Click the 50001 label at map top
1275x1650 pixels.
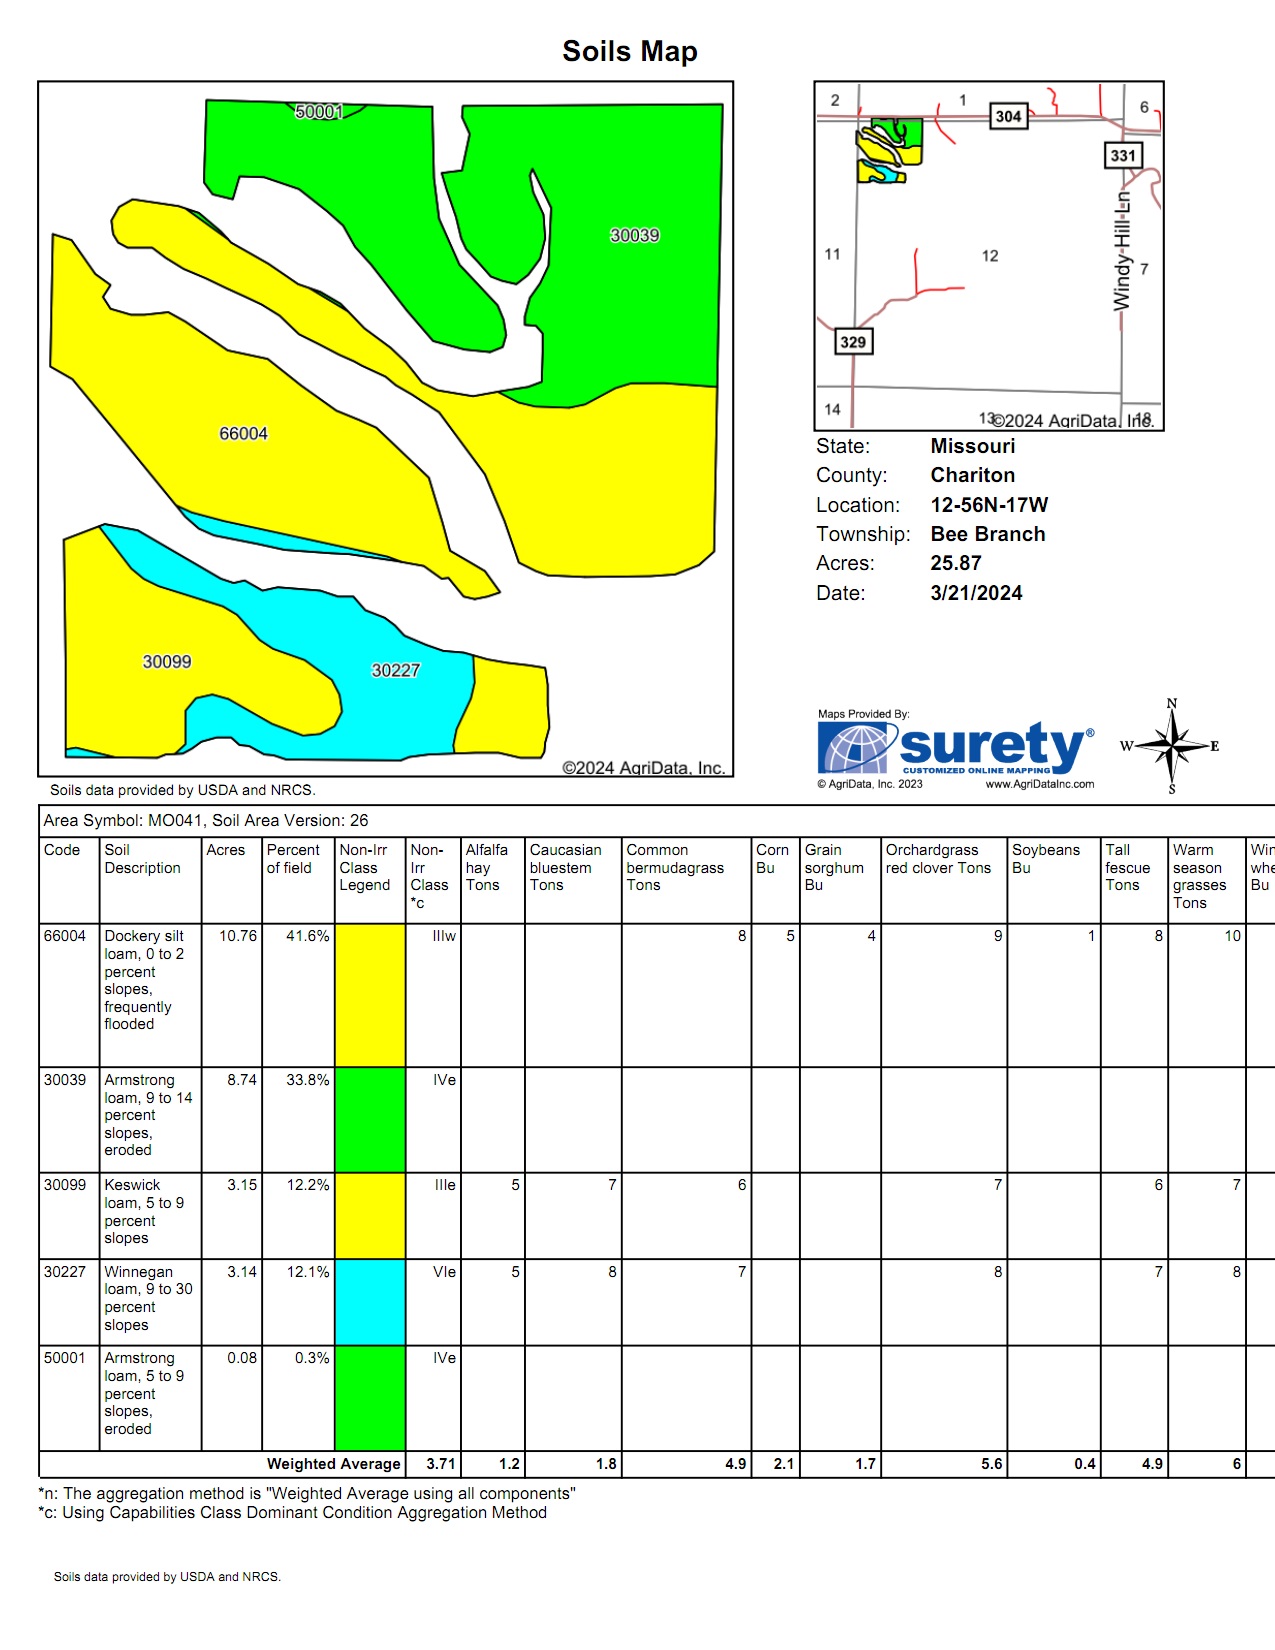point(319,112)
